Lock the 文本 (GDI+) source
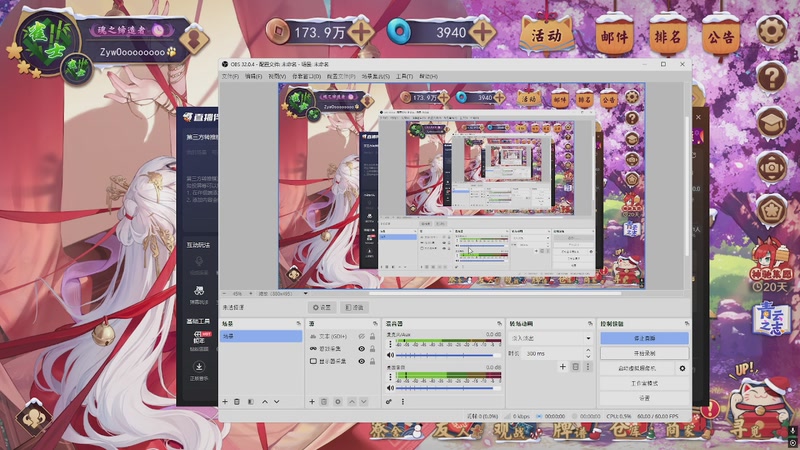 (x=372, y=336)
